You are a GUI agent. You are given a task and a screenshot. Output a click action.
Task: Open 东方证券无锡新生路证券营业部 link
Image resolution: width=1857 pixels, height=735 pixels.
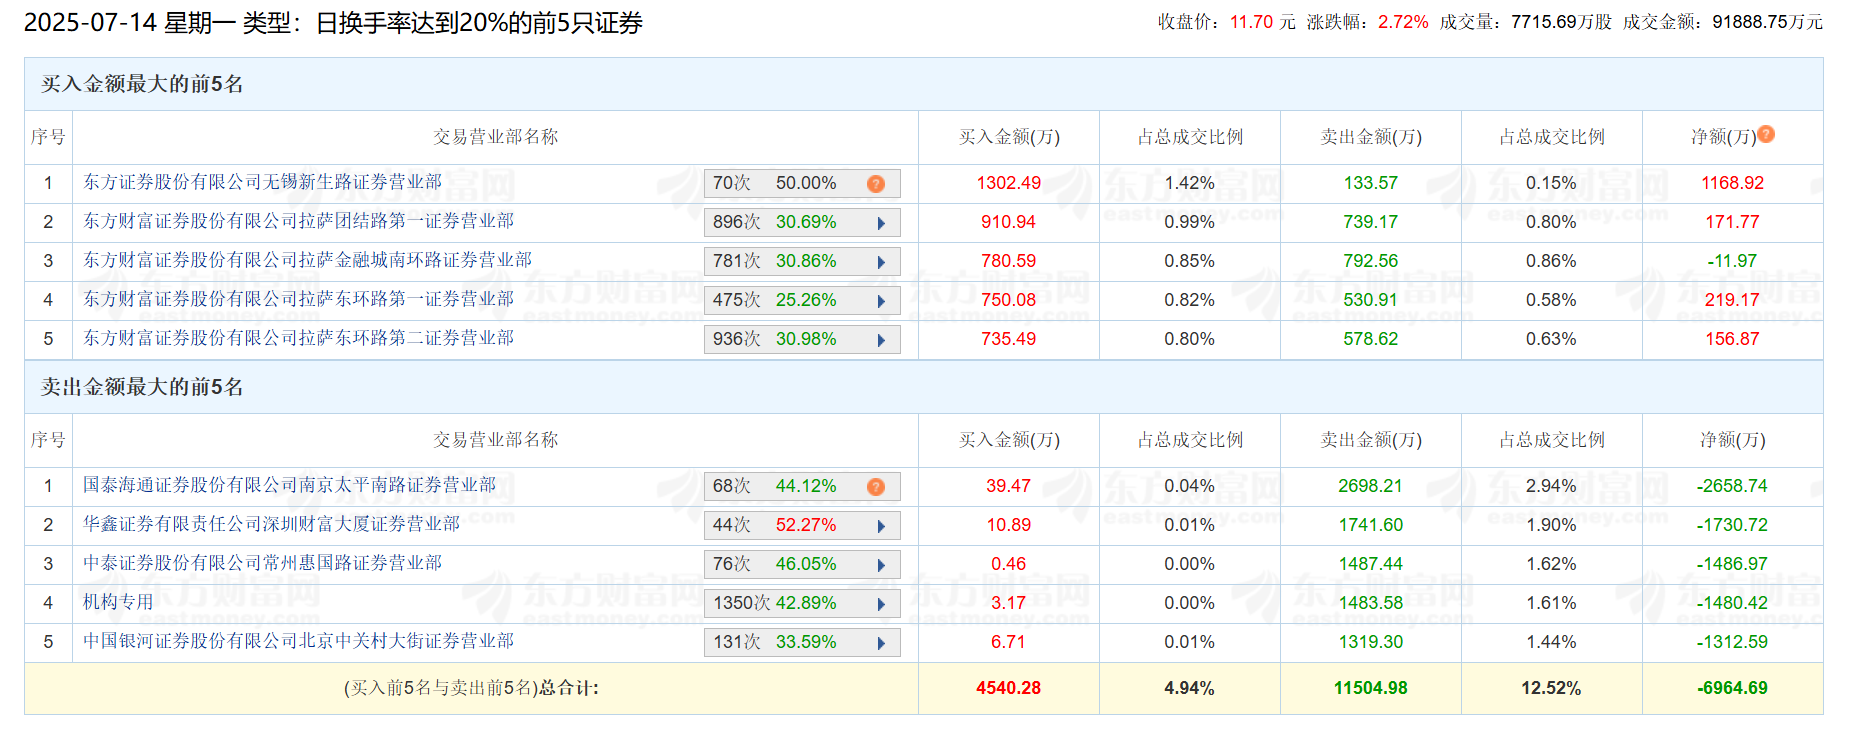pos(262,182)
